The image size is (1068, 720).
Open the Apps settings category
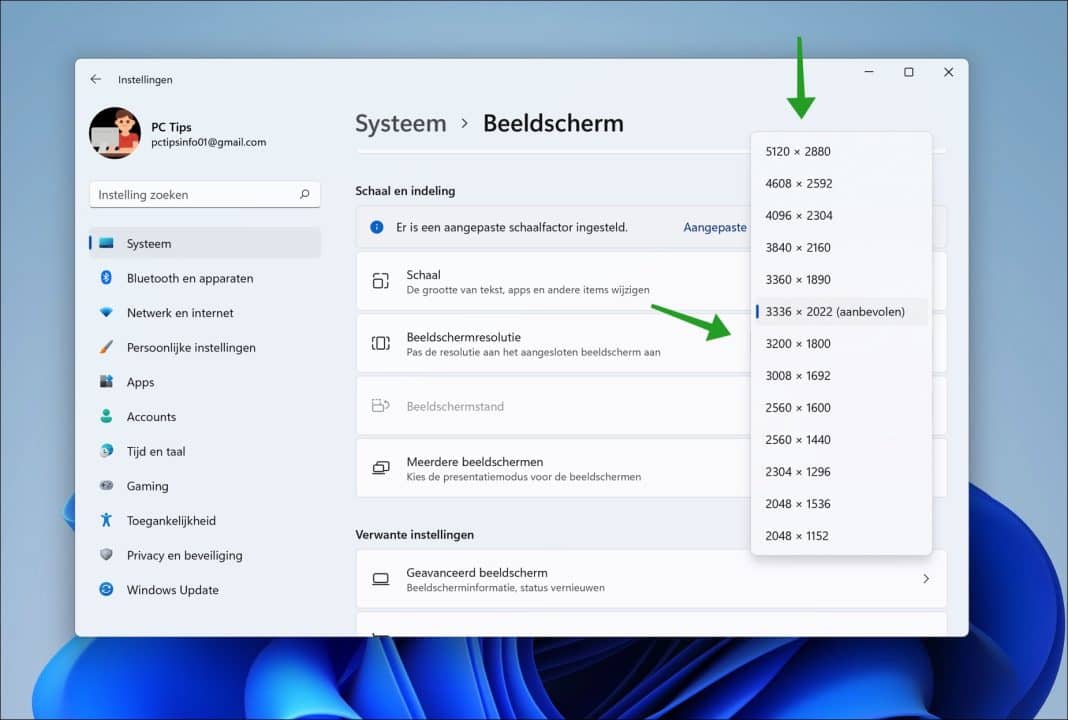(205, 382)
